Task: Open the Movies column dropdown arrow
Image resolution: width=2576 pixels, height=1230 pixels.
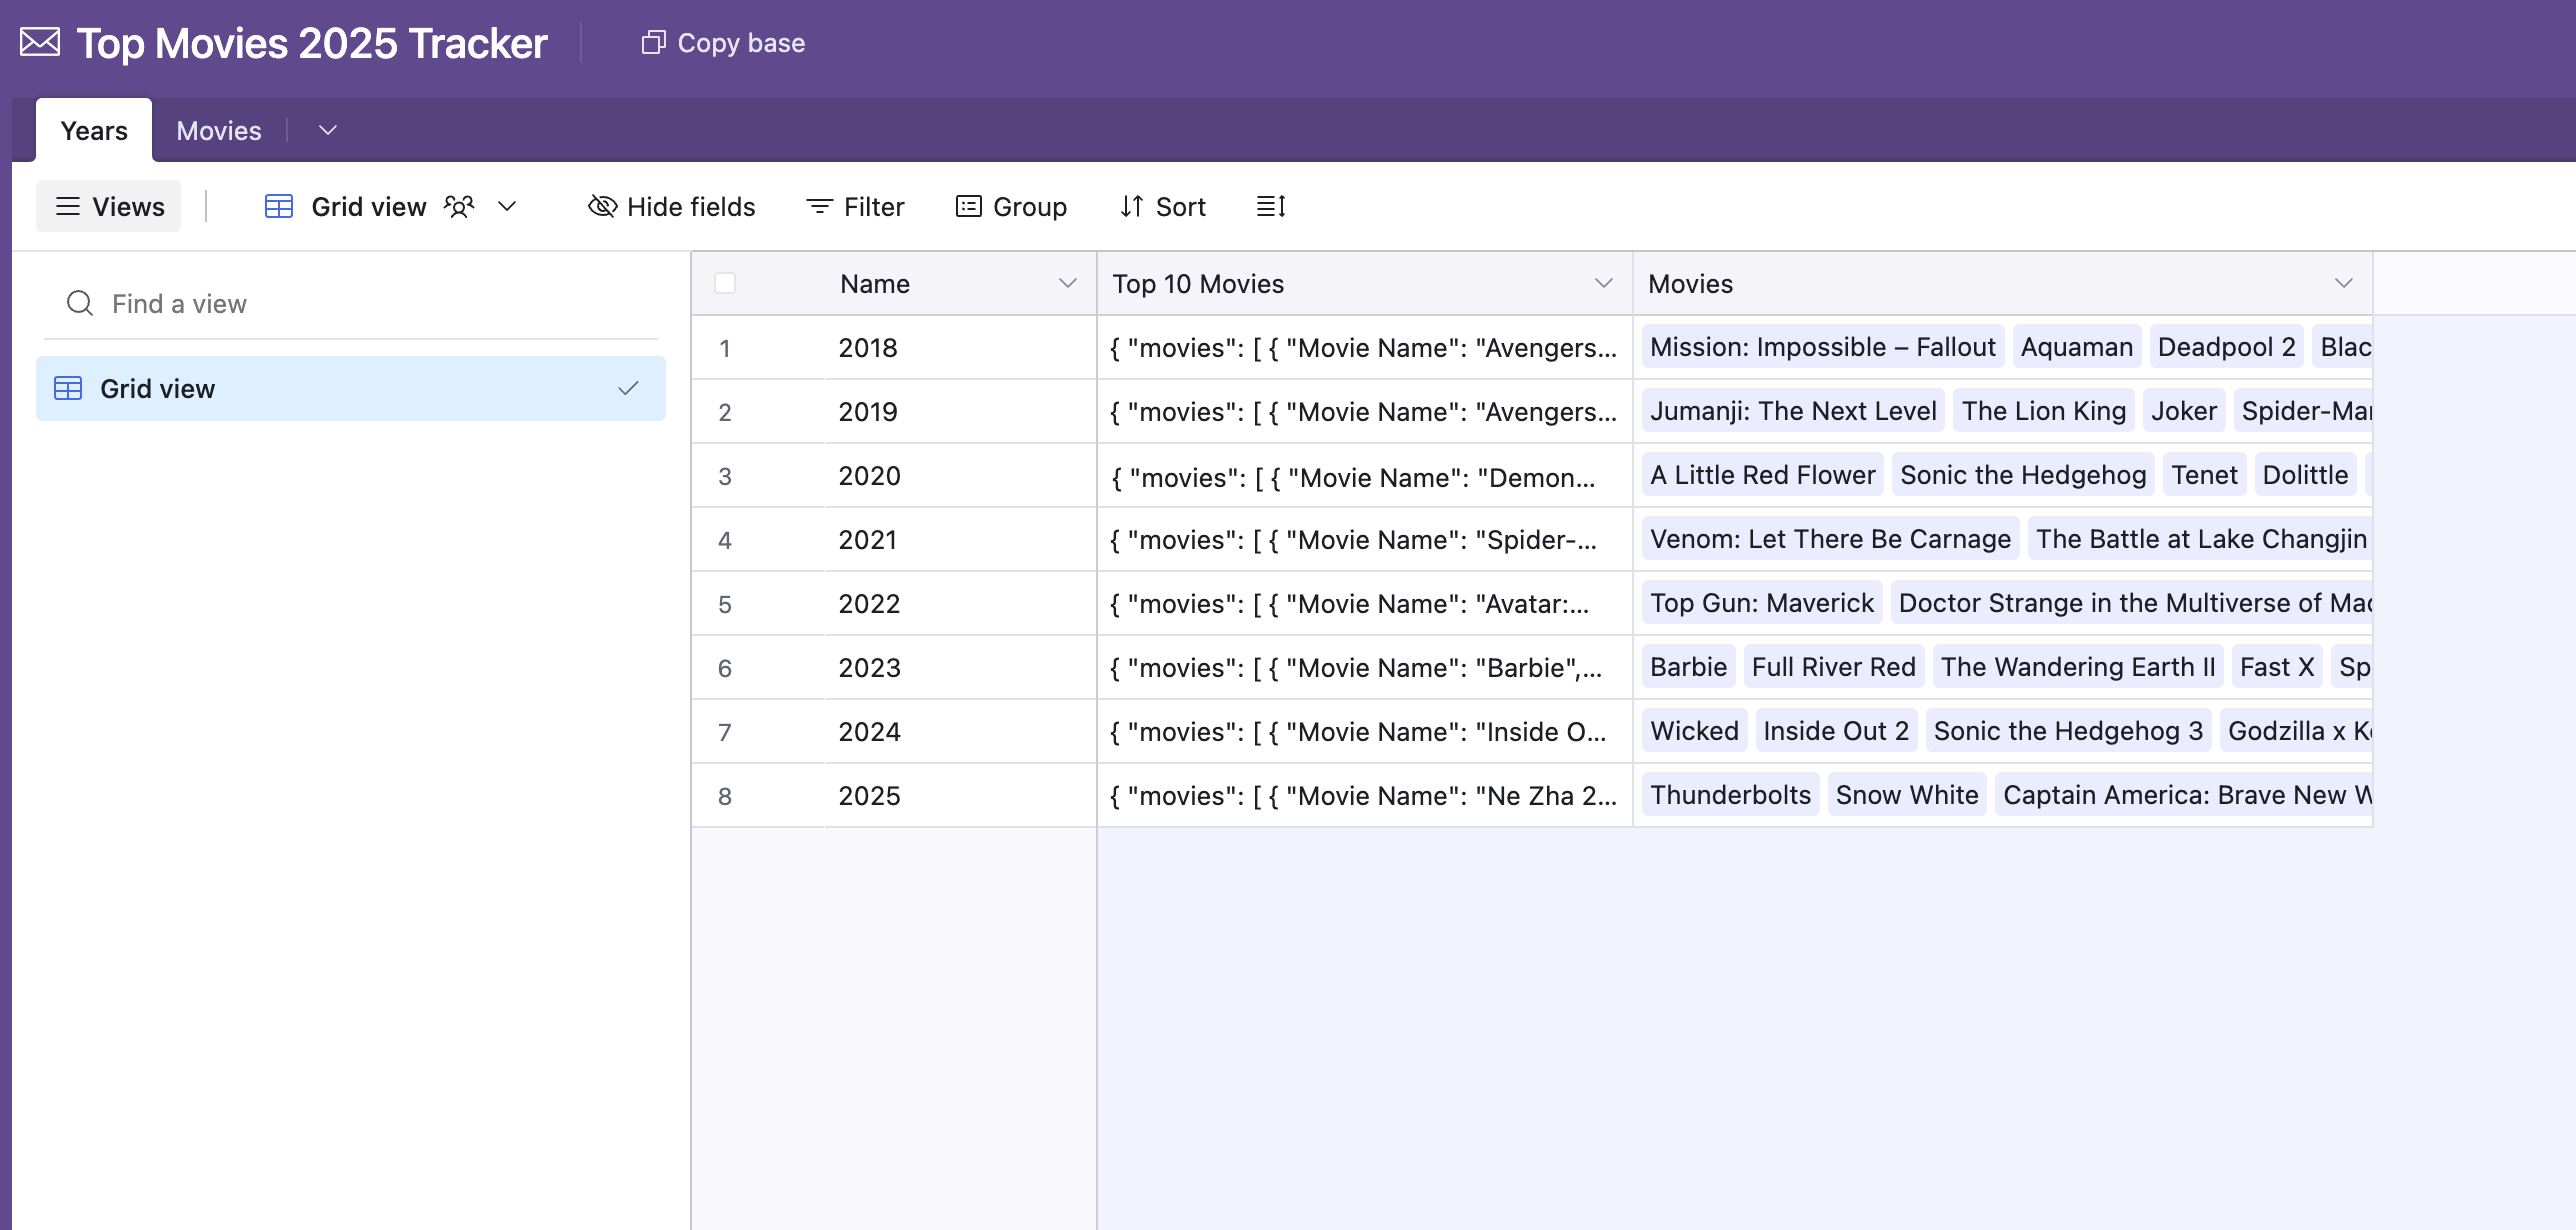Action: coord(2343,283)
